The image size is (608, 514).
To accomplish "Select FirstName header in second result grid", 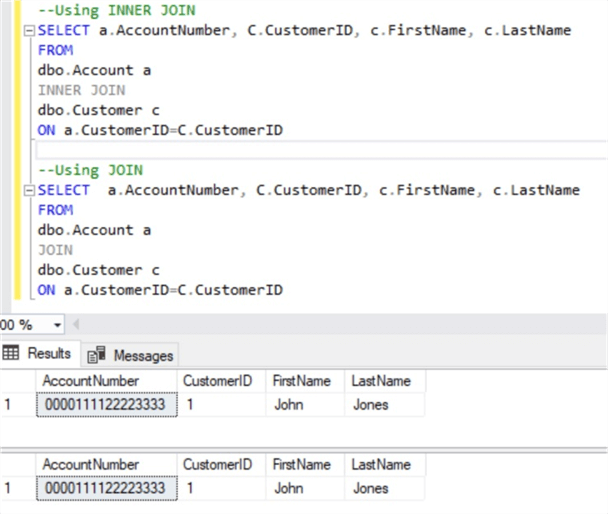I will (305, 465).
